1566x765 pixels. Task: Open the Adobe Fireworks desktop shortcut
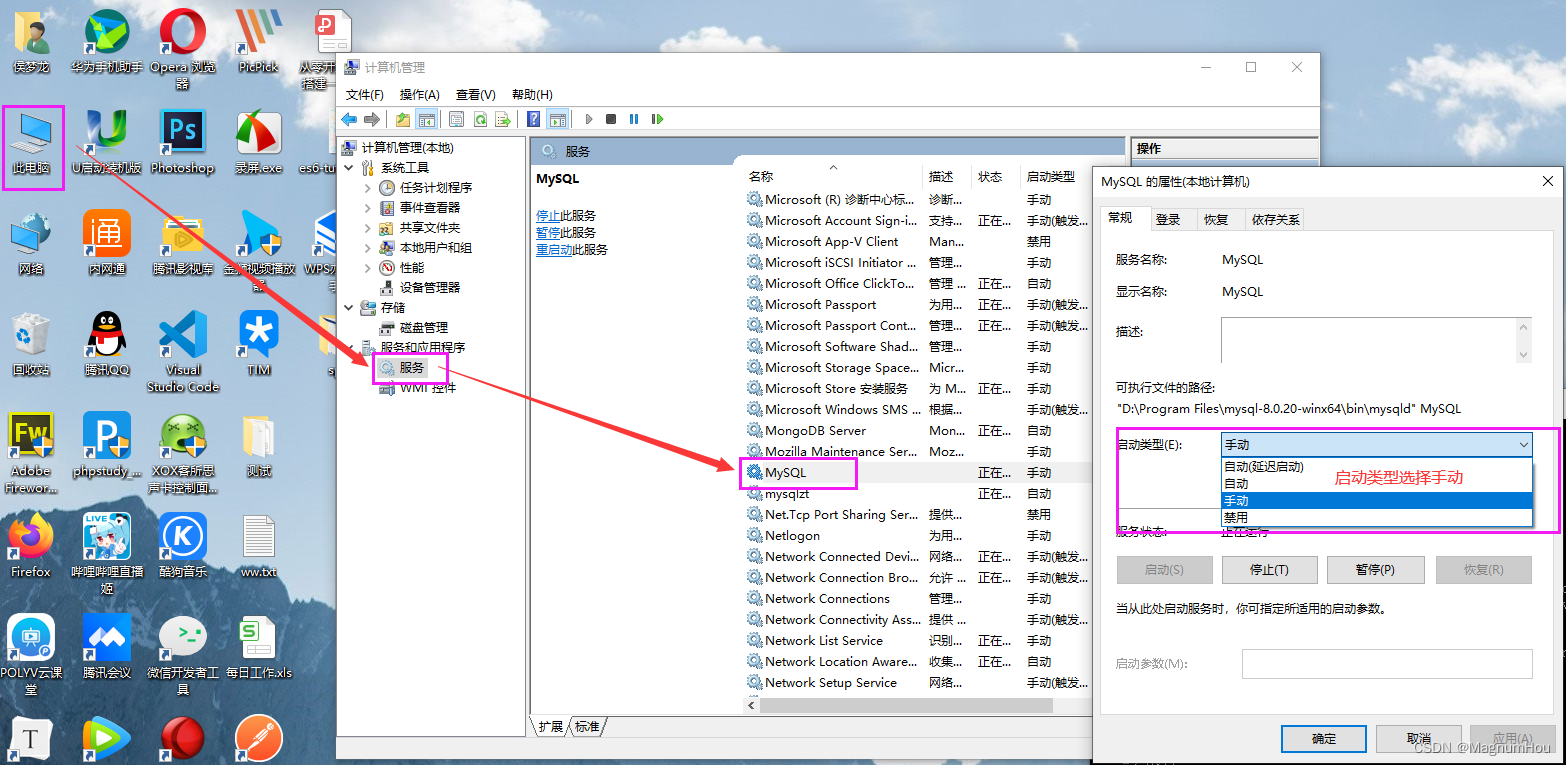click(x=31, y=452)
